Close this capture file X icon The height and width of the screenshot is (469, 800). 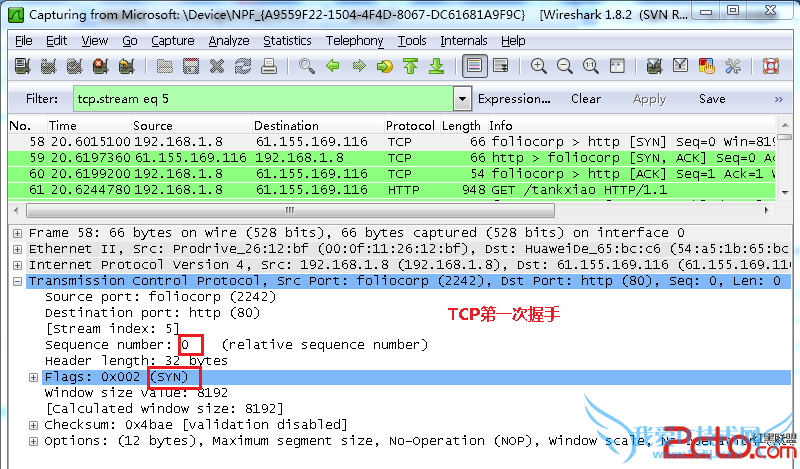click(217, 66)
